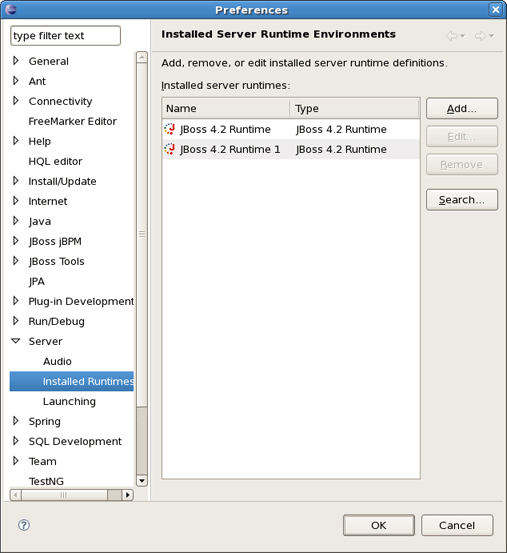Select Installed Runtimes under Server
Screen dimensions: 507x553
point(72,381)
